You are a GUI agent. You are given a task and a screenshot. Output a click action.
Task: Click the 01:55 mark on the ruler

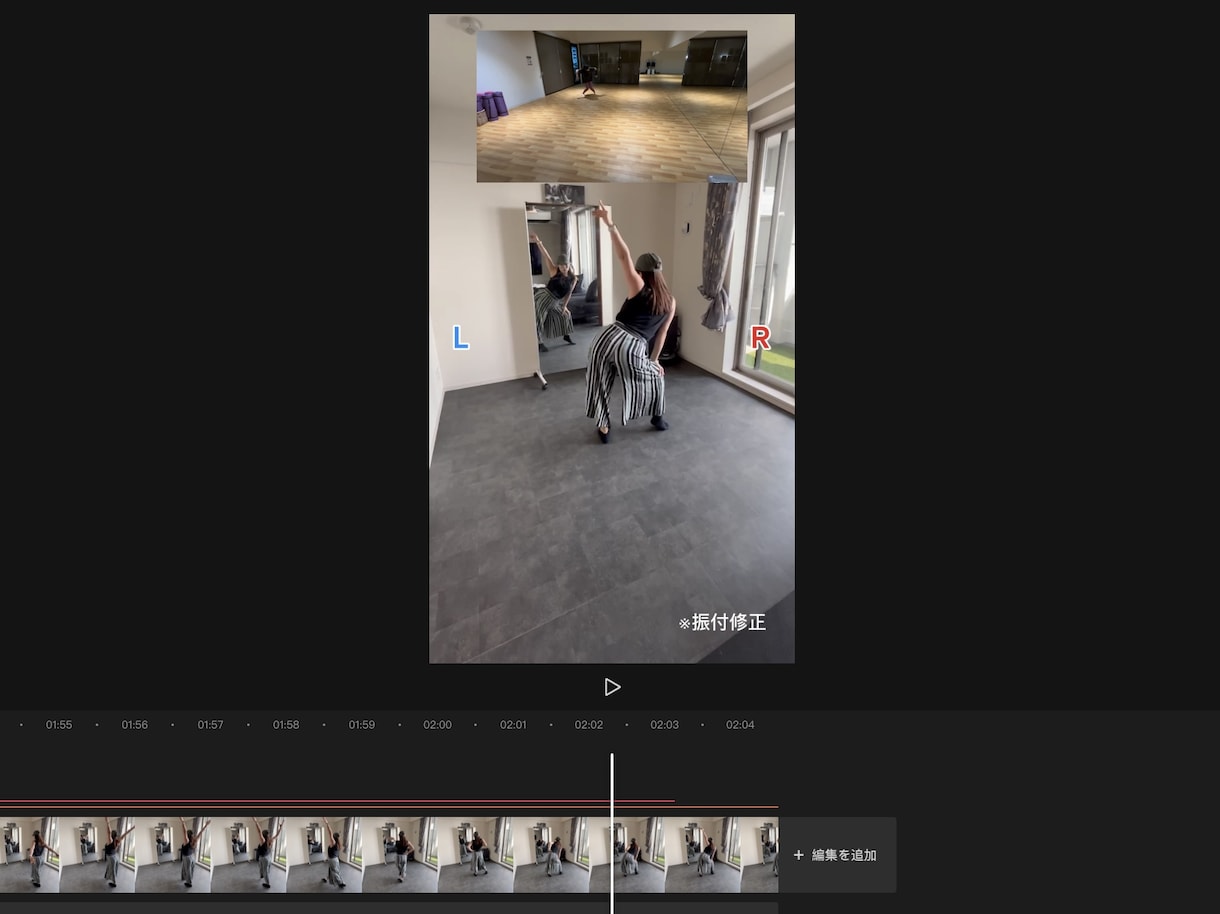pos(59,725)
